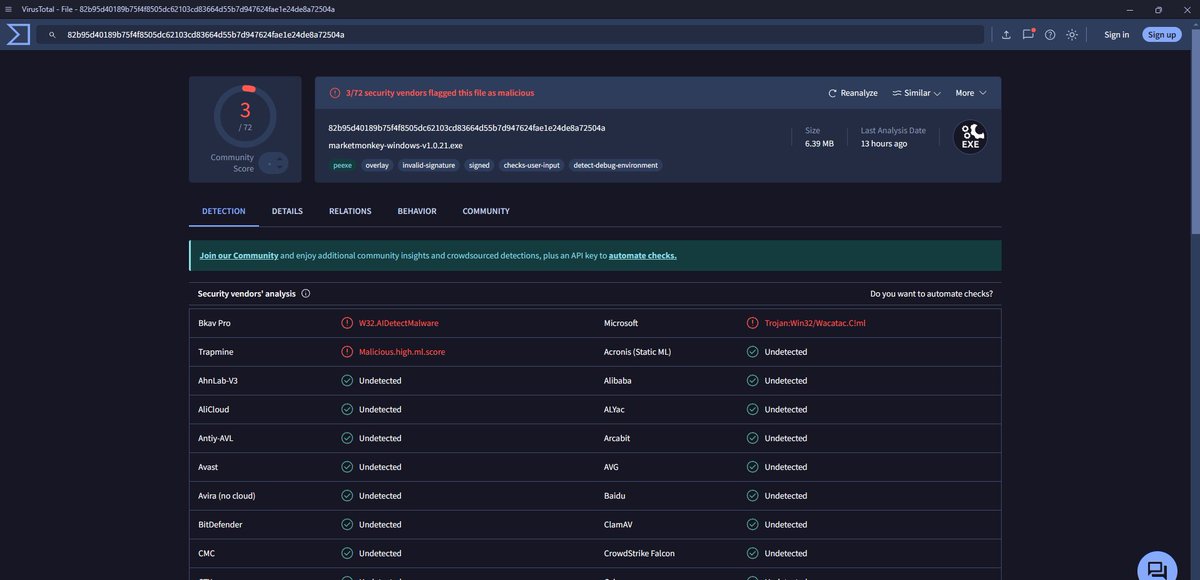Click the reanalyze circular arrow icon

pyautogui.click(x=832, y=93)
